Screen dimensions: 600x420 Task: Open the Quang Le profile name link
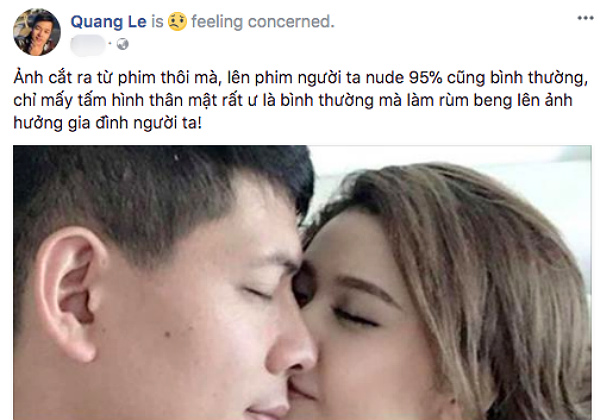coord(108,22)
